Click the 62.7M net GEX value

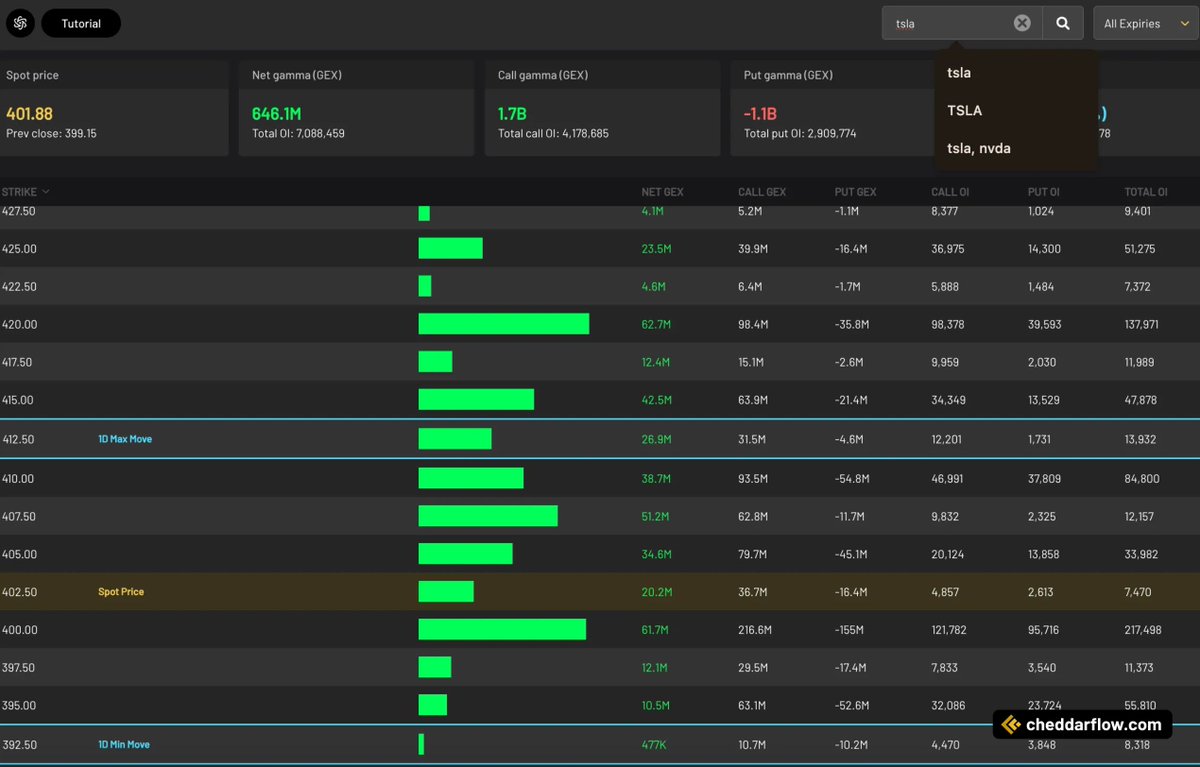click(656, 325)
